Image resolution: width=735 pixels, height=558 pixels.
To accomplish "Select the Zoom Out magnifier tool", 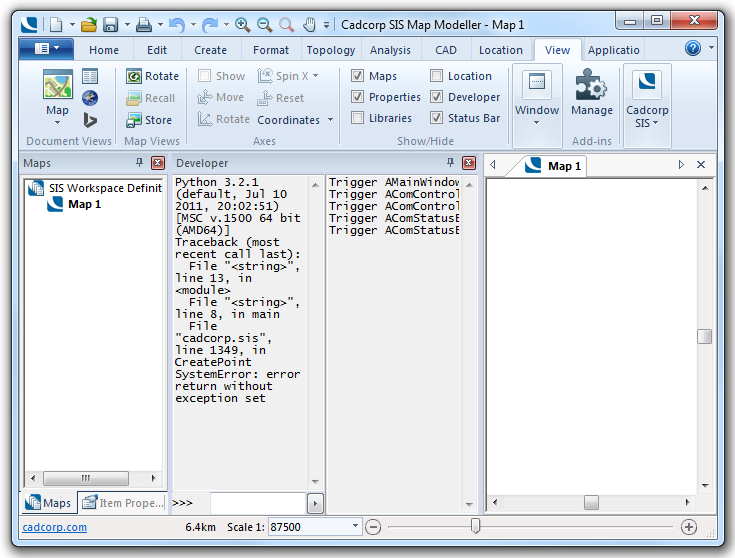I will 265,24.
